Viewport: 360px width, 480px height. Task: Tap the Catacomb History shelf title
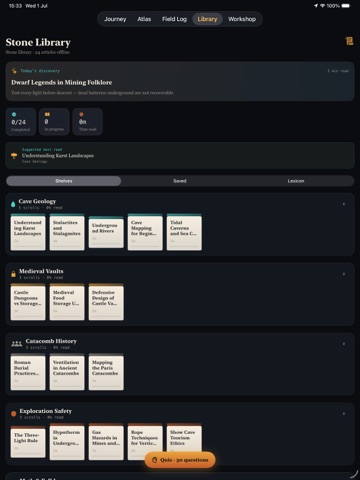pyautogui.click(x=51, y=341)
